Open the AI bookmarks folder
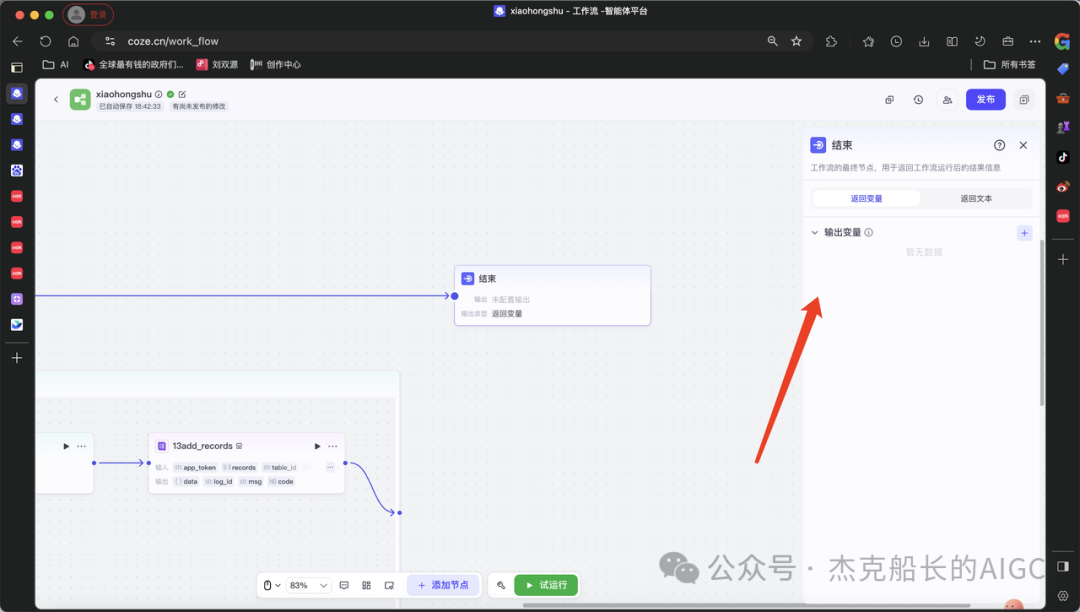1080x612 pixels. [56, 65]
